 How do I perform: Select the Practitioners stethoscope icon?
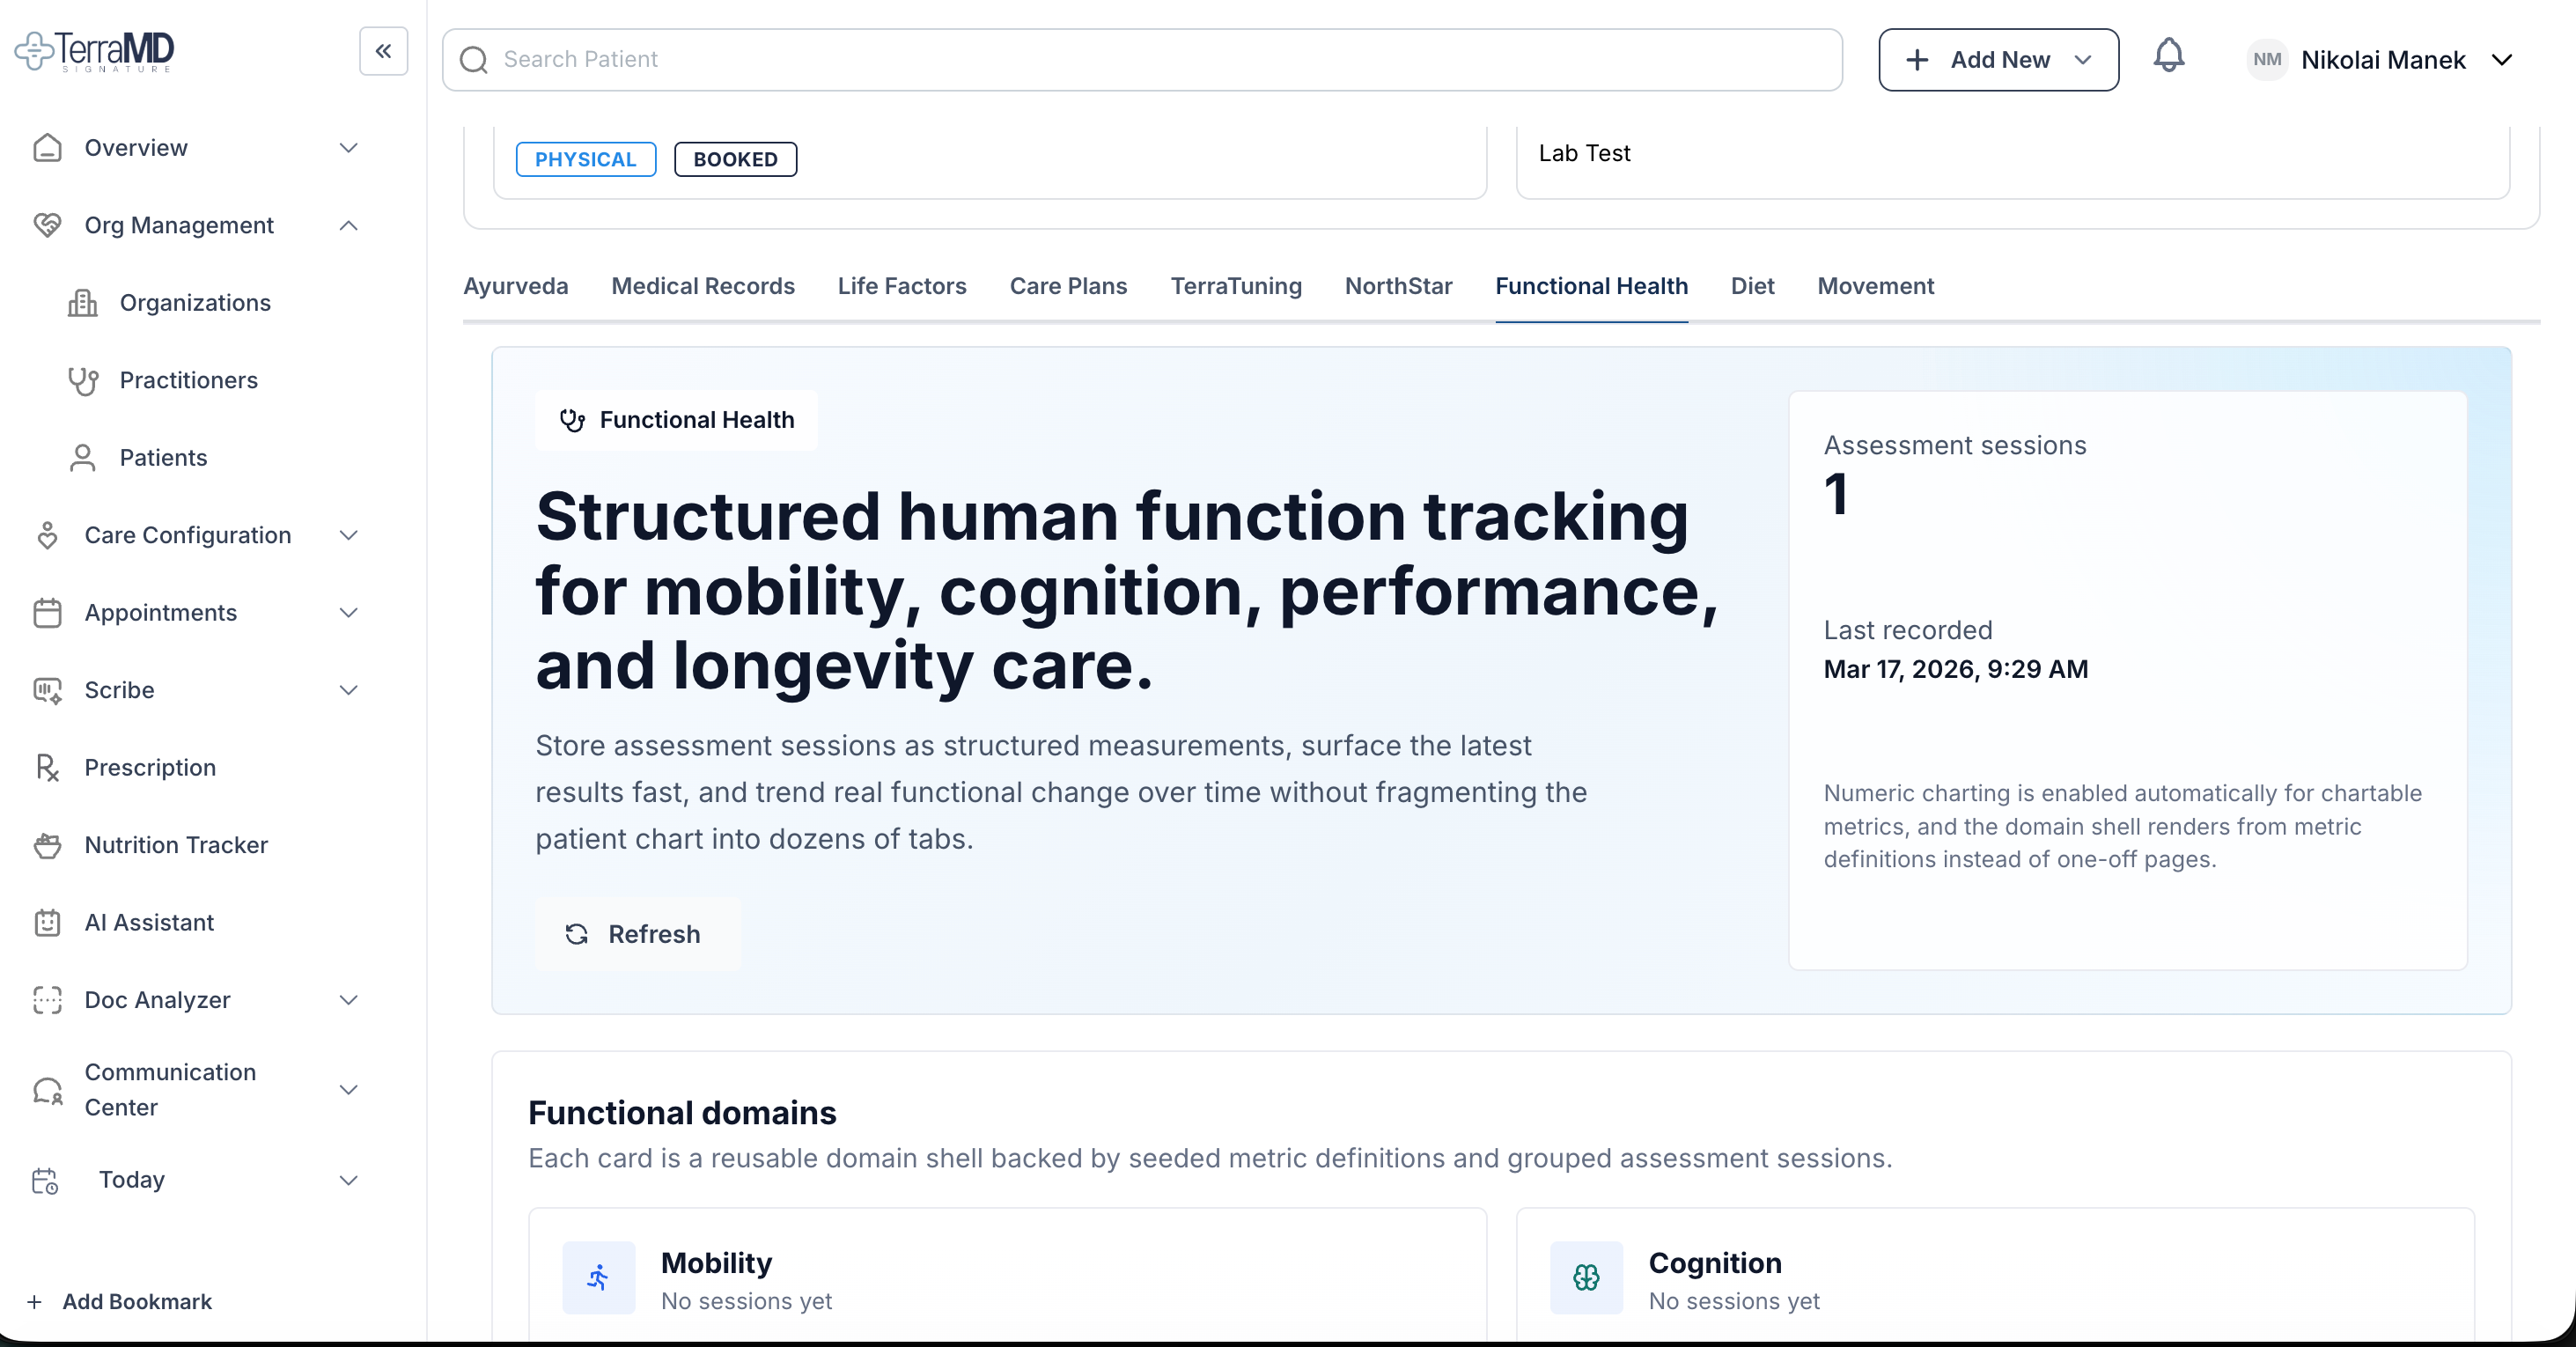tap(83, 380)
